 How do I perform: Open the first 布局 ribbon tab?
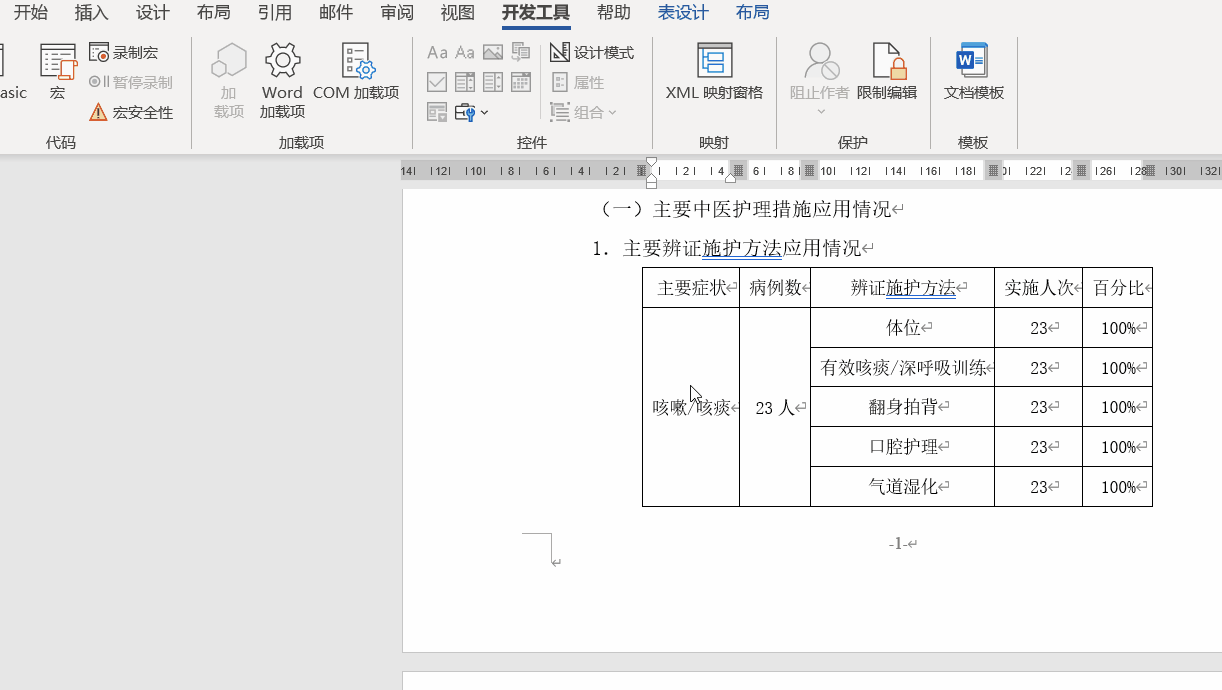[x=214, y=13]
